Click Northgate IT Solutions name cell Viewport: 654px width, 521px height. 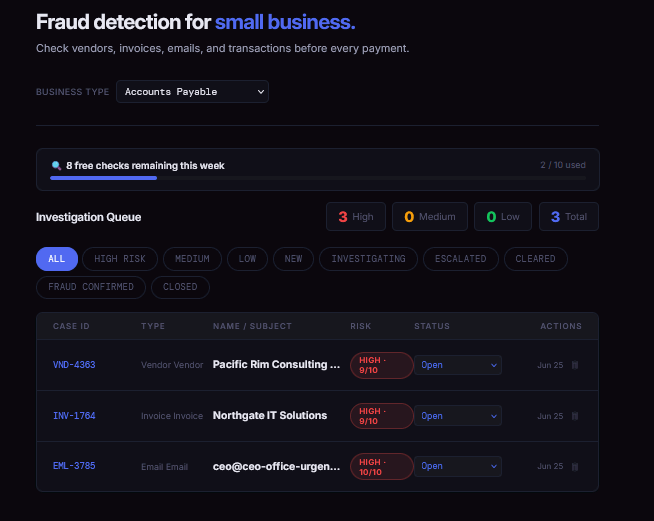pos(270,415)
